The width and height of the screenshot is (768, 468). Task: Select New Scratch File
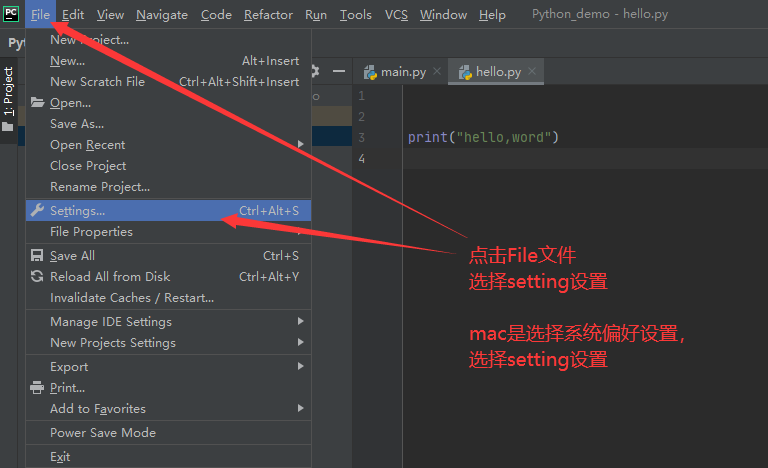point(168,82)
